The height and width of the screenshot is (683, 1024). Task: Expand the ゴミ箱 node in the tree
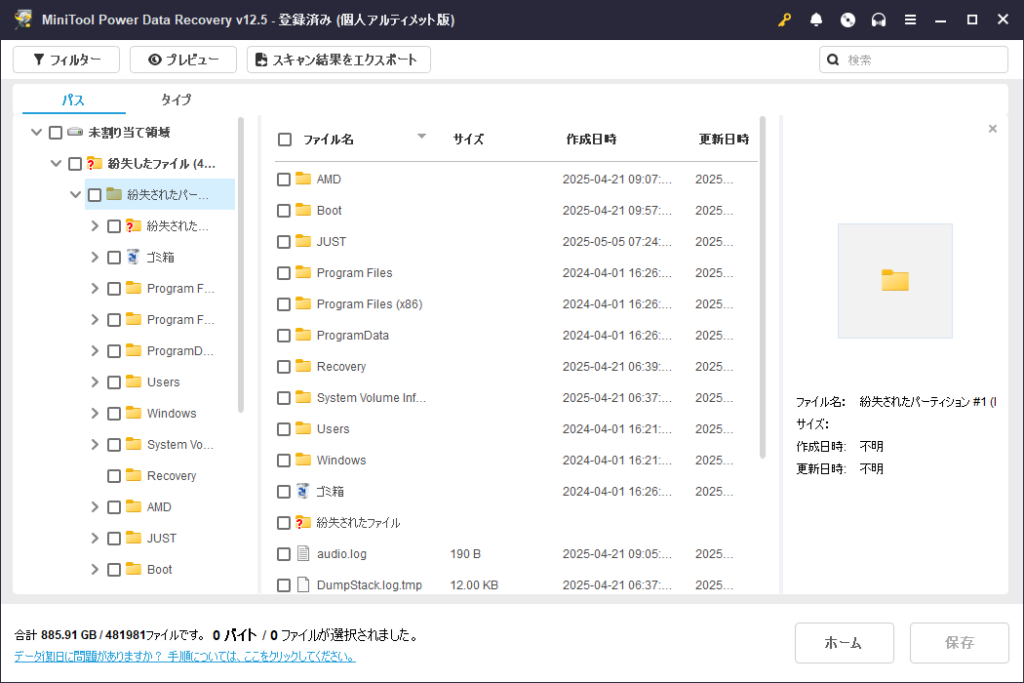click(x=95, y=257)
